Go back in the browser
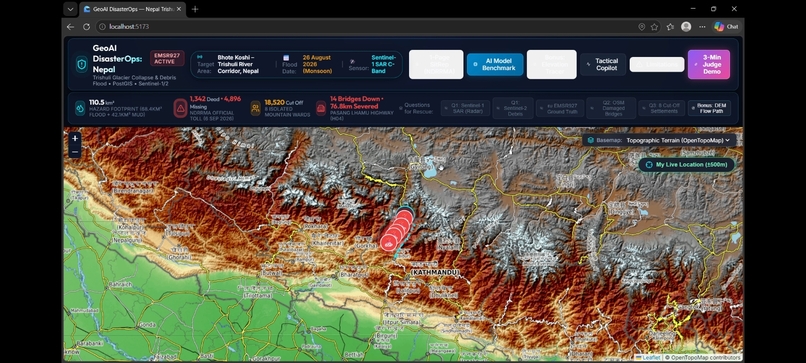The image size is (806, 363). click(x=70, y=27)
